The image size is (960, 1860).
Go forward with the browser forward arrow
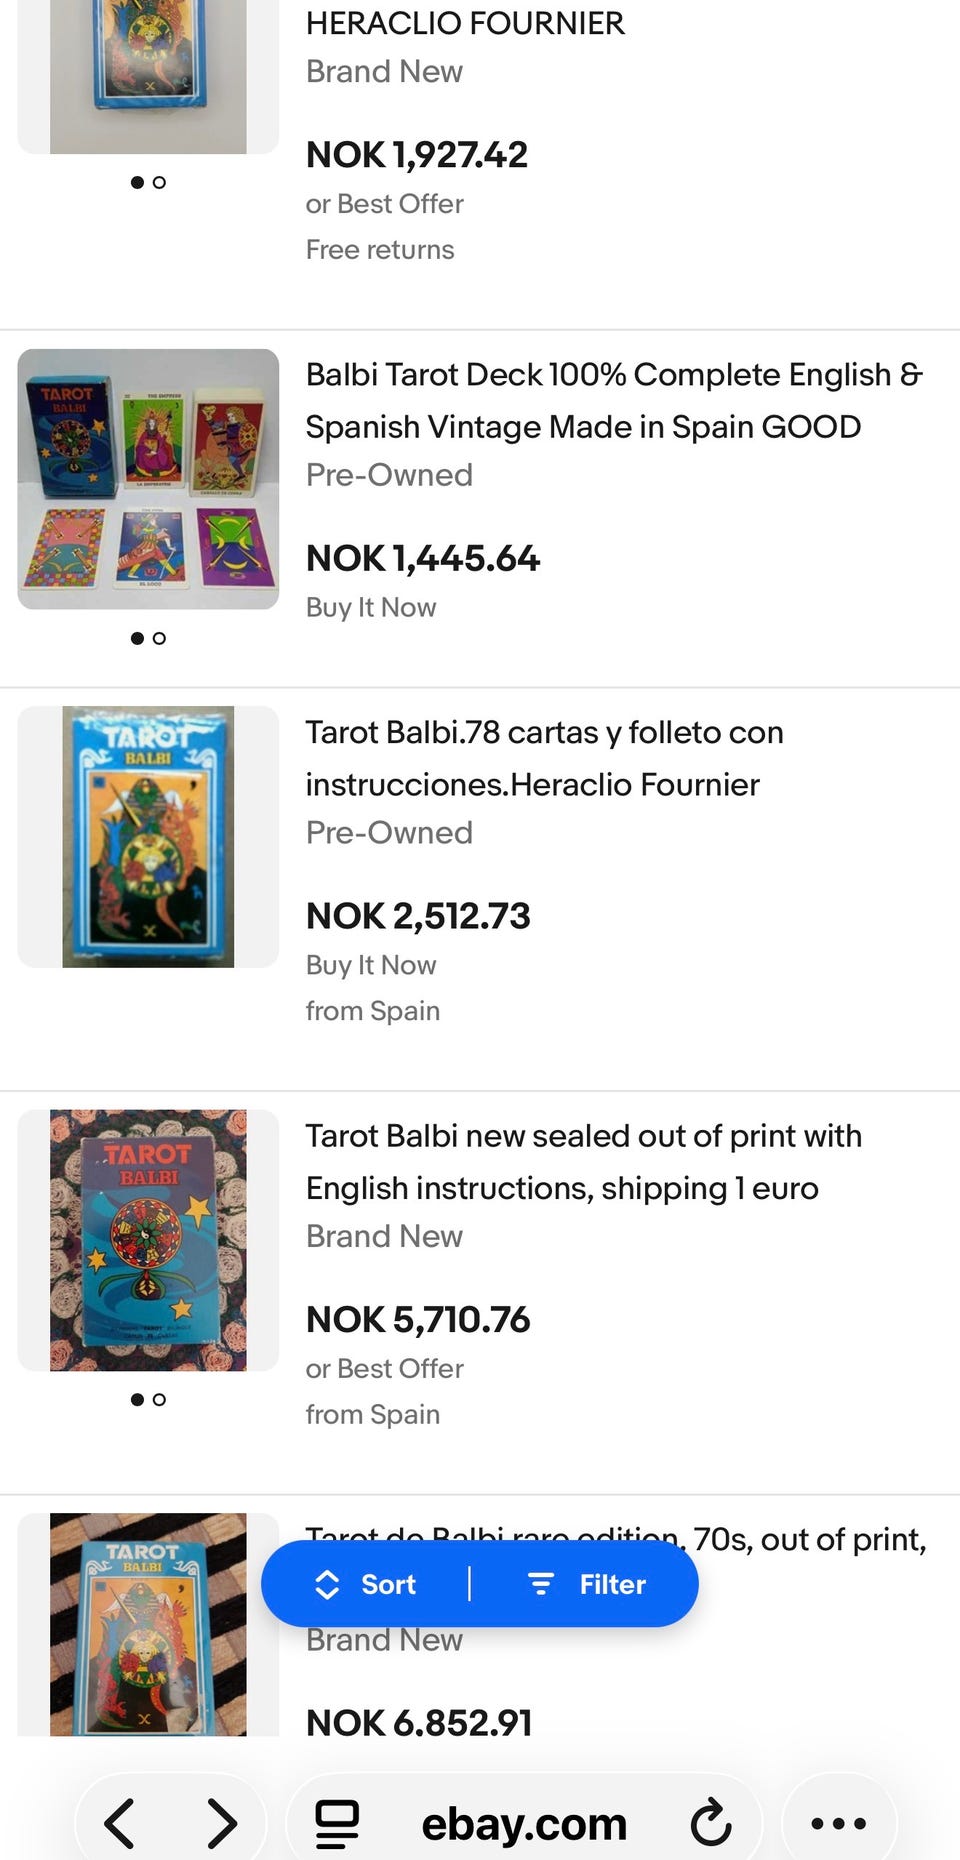point(221,1823)
